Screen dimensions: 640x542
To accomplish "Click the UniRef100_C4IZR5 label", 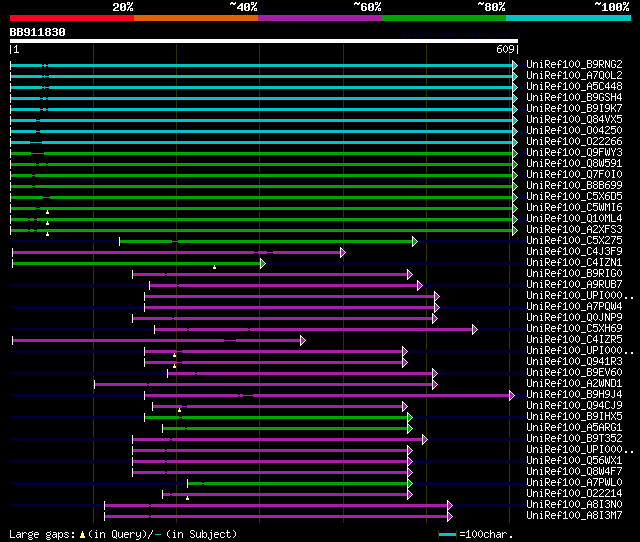I will coord(574,340).
